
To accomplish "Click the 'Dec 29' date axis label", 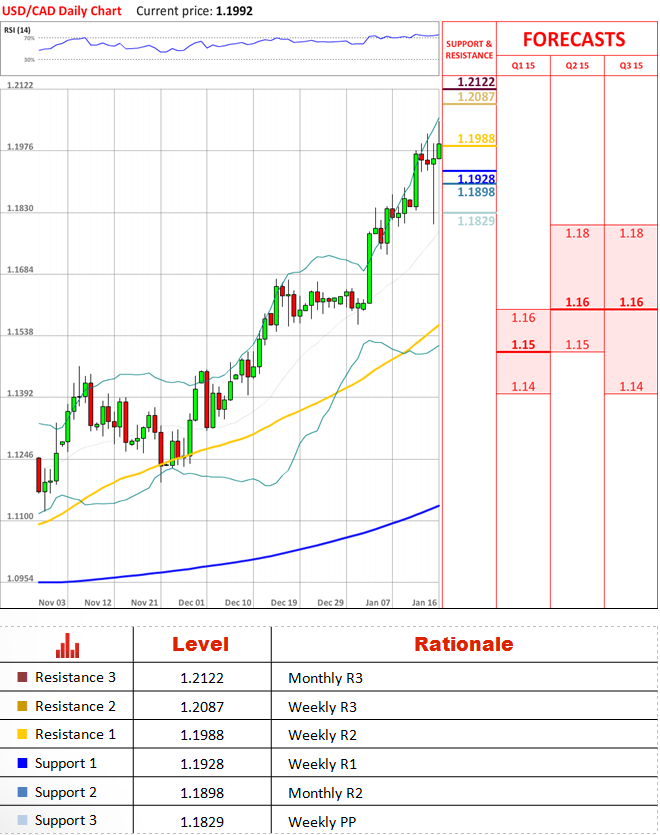I will tap(330, 602).
